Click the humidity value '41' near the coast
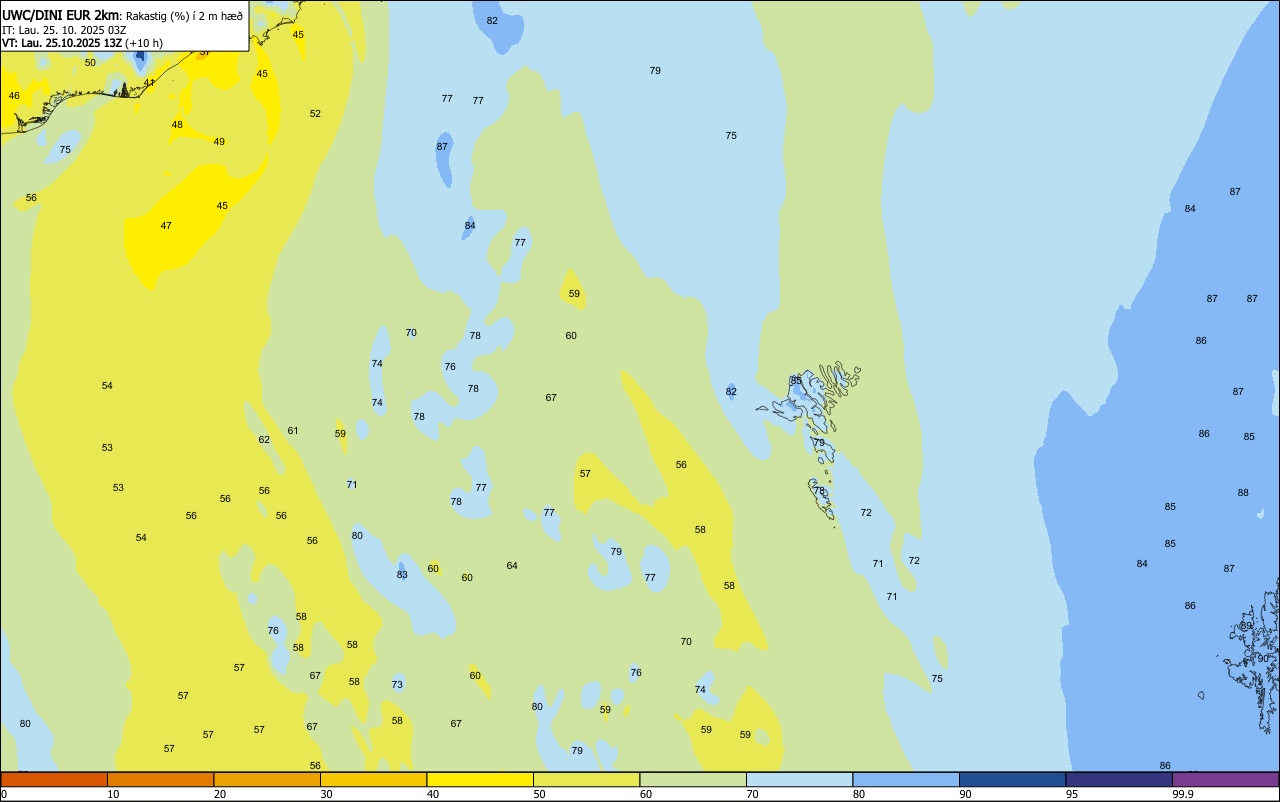1280x802 pixels. 149,83
